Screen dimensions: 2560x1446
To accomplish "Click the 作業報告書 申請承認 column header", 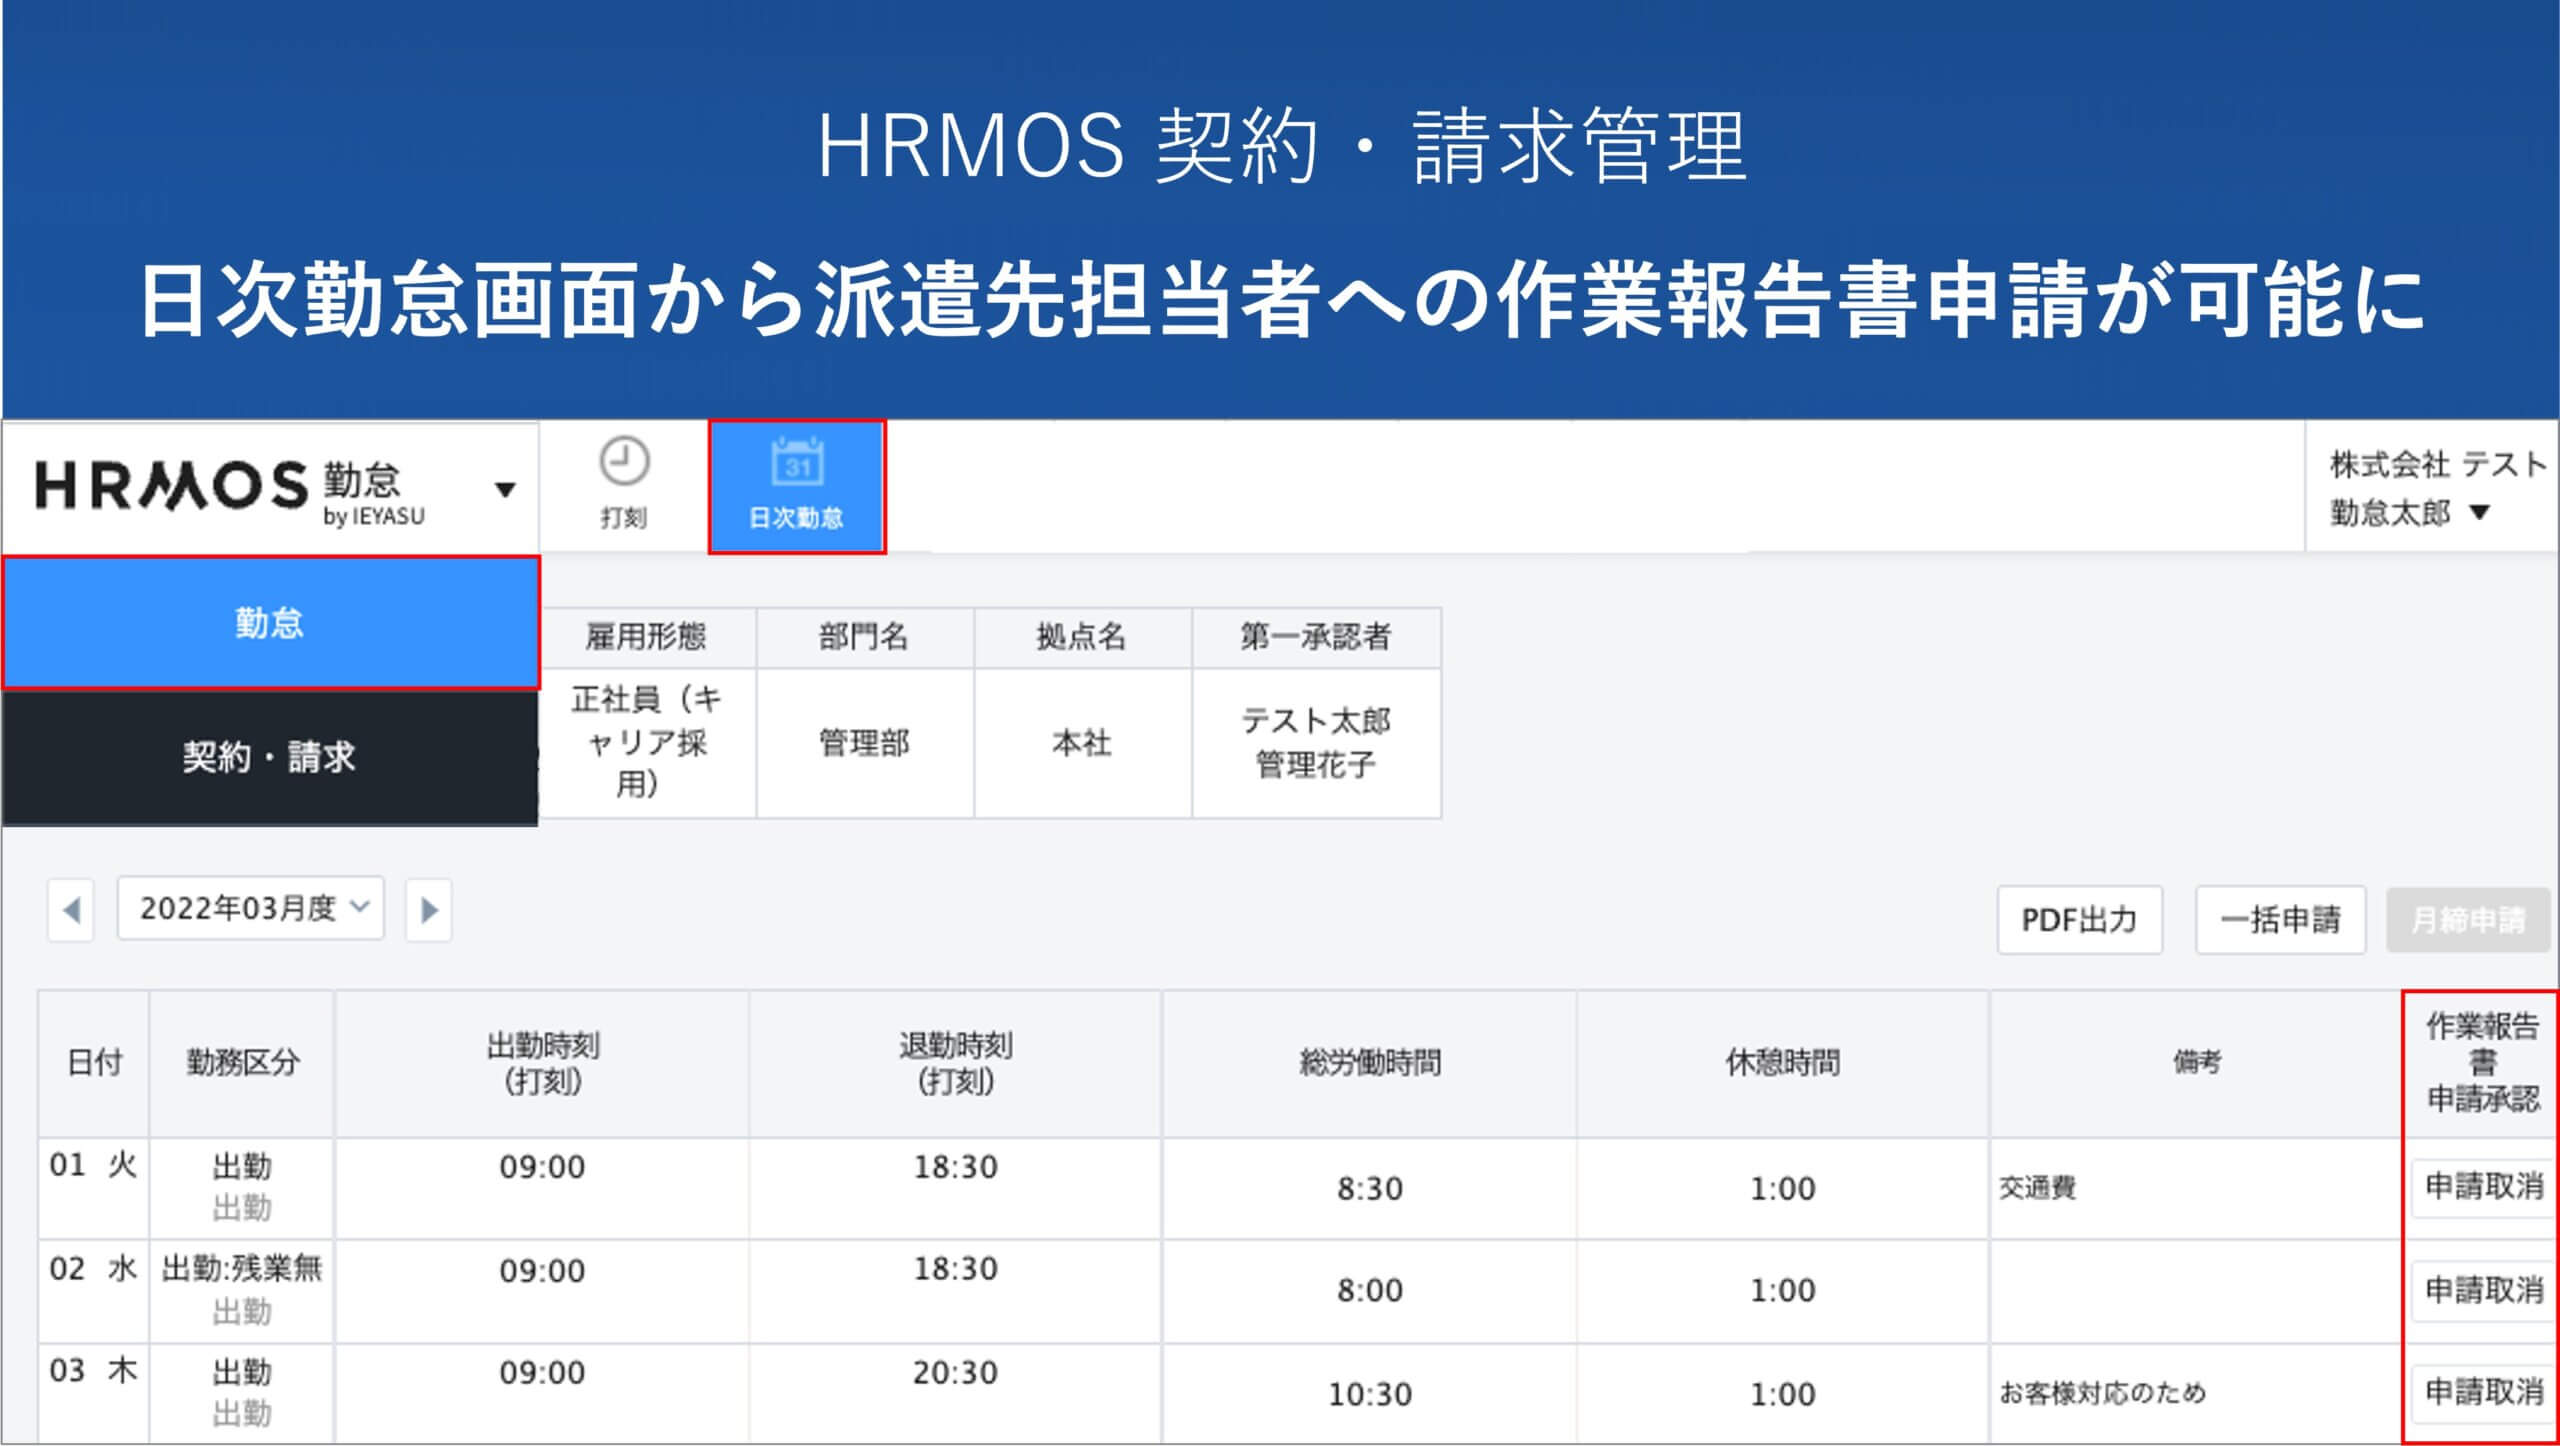I will (x=2482, y=1063).
